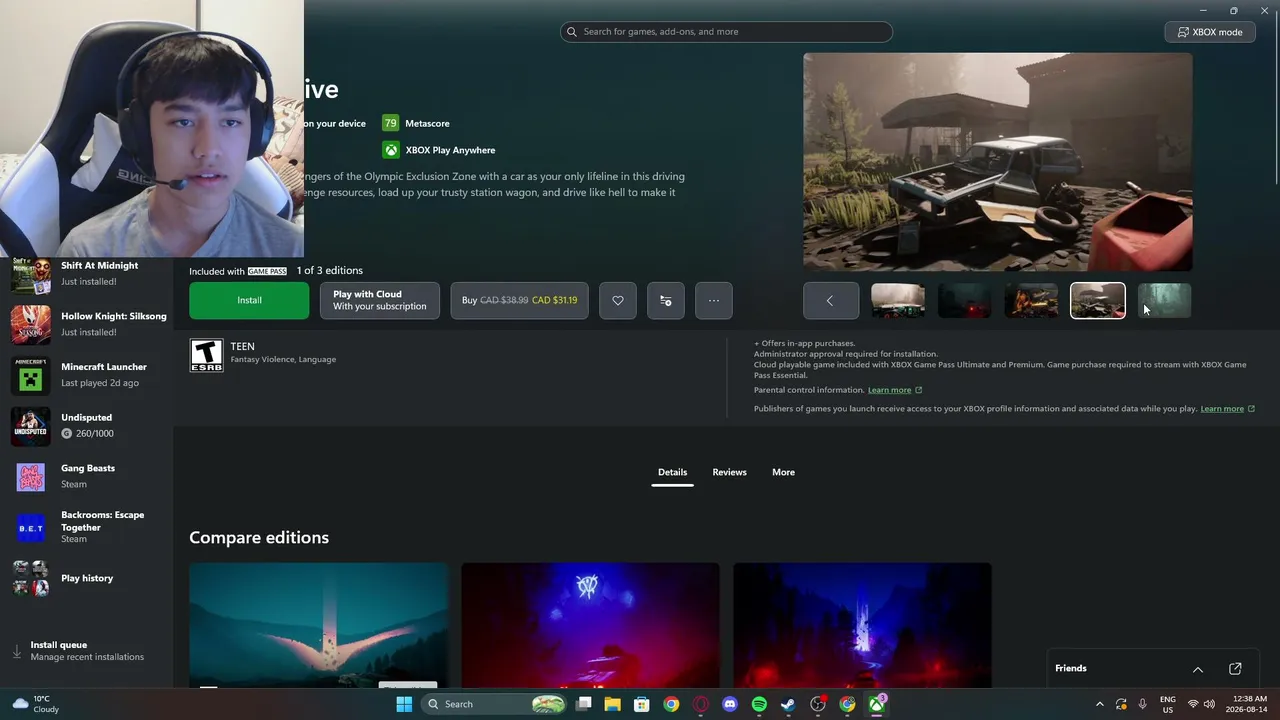
Task: Select the greenish fifth screenshot thumbnail
Action: point(1165,301)
